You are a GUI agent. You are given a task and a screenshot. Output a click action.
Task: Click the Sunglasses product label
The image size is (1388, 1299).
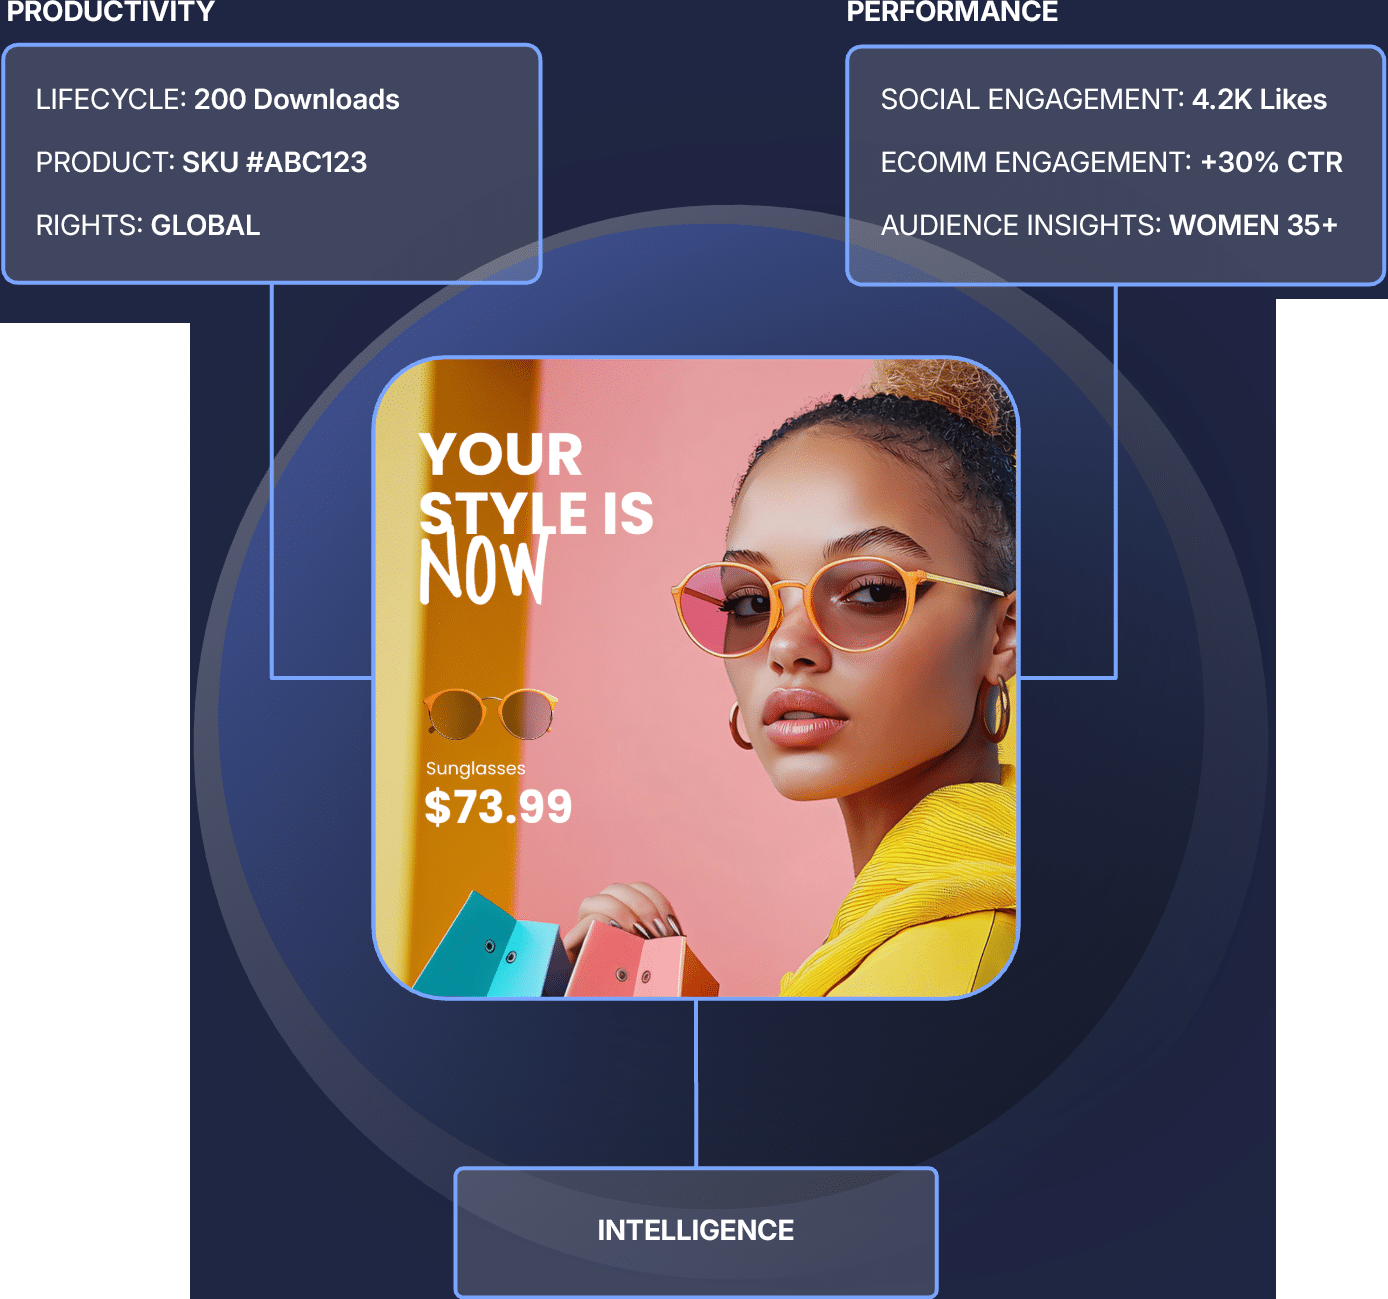(476, 768)
